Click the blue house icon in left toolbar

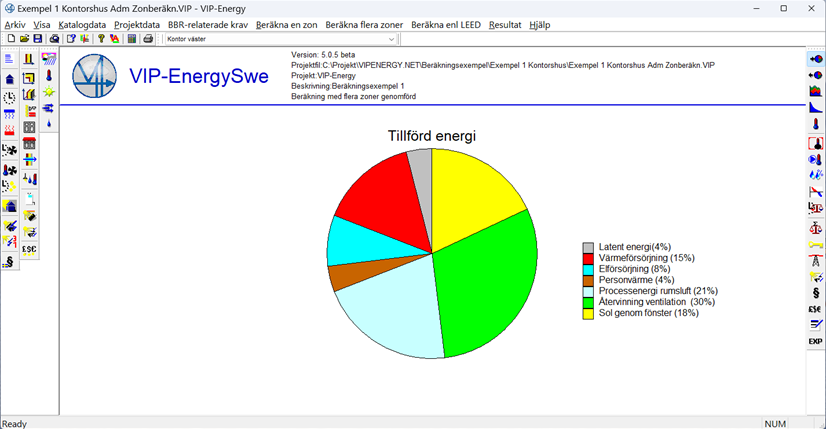click(10, 79)
